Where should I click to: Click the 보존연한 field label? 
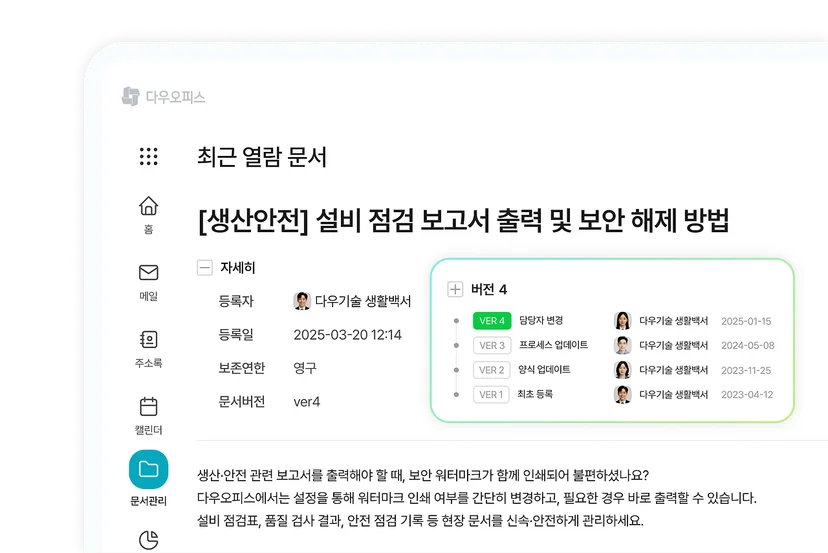[242, 368]
